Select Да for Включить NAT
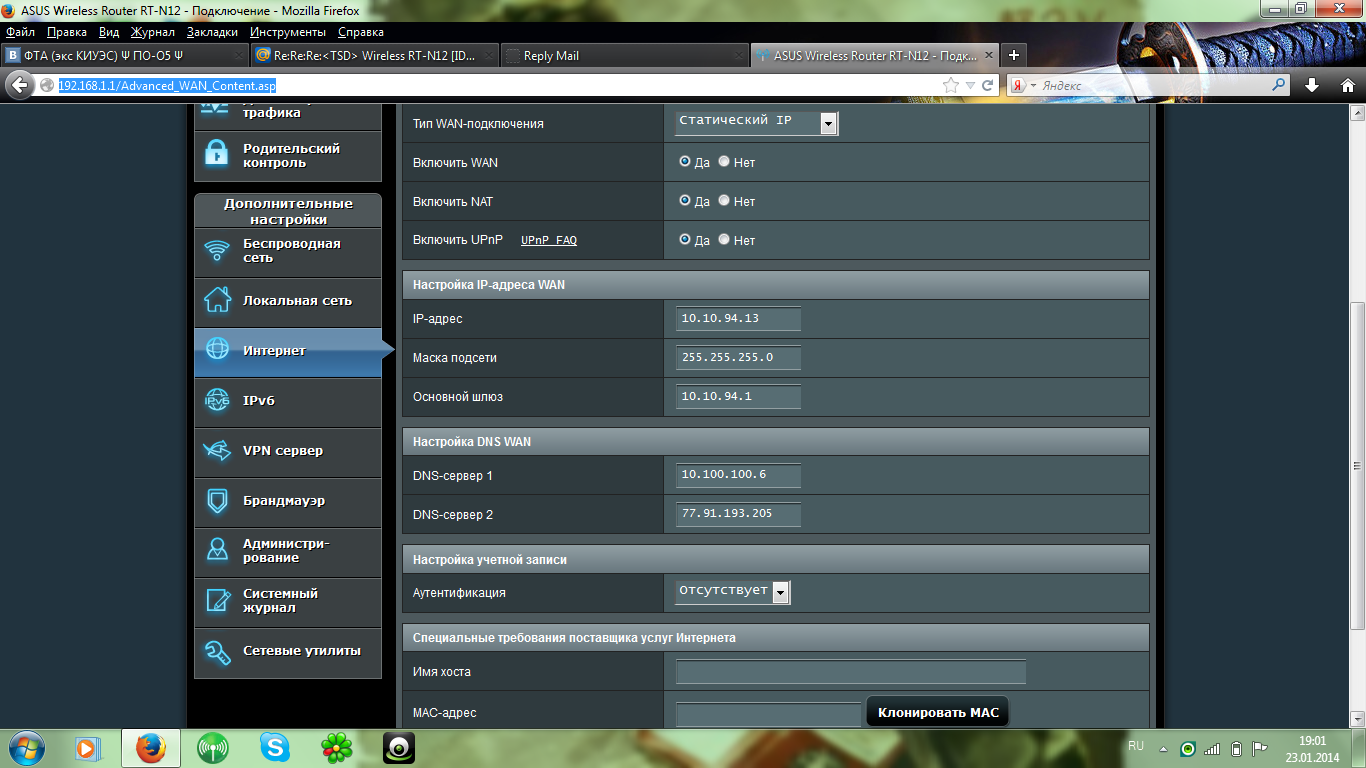 pyautogui.click(x=685, y=200)
